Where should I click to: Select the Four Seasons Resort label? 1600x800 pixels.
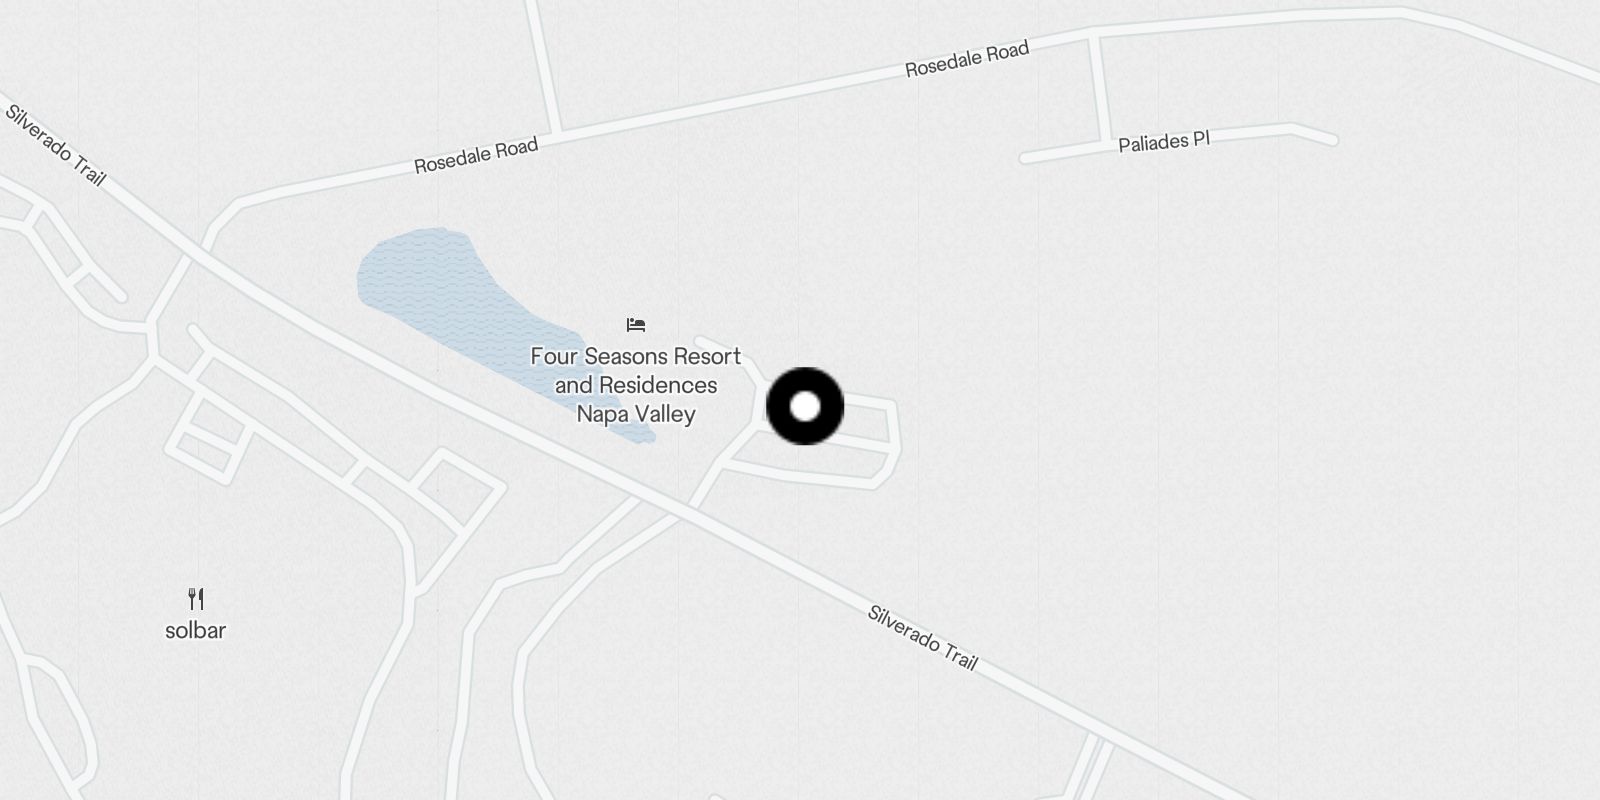636,385
